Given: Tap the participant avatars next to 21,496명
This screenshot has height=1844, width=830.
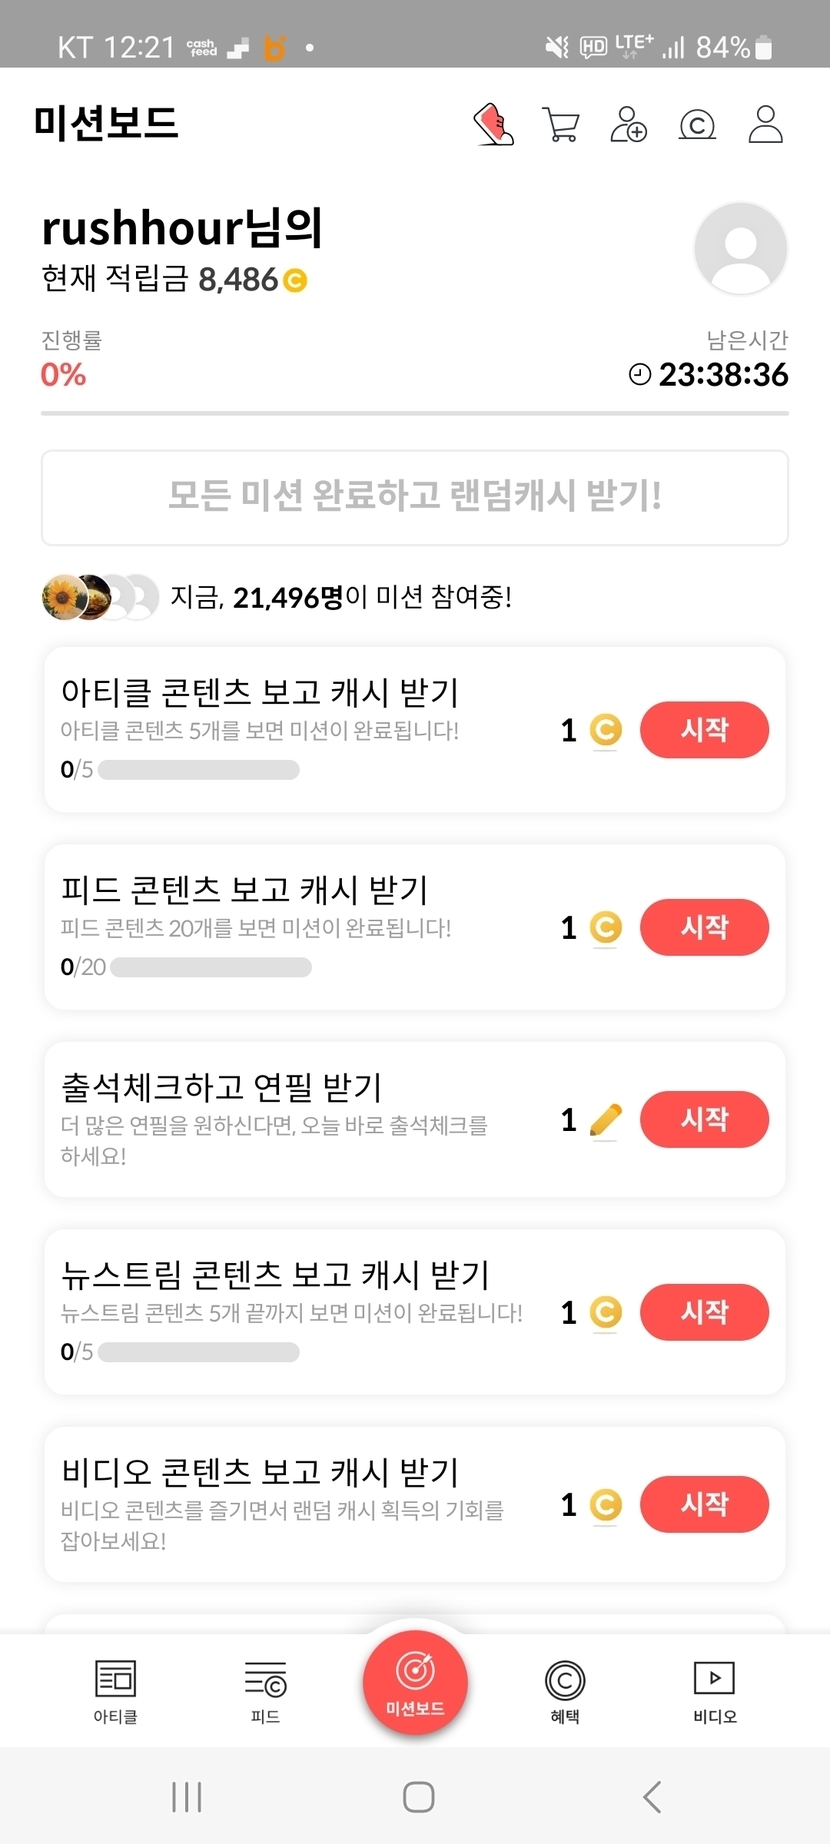Looking at the screenshot, I should [100, 598].
